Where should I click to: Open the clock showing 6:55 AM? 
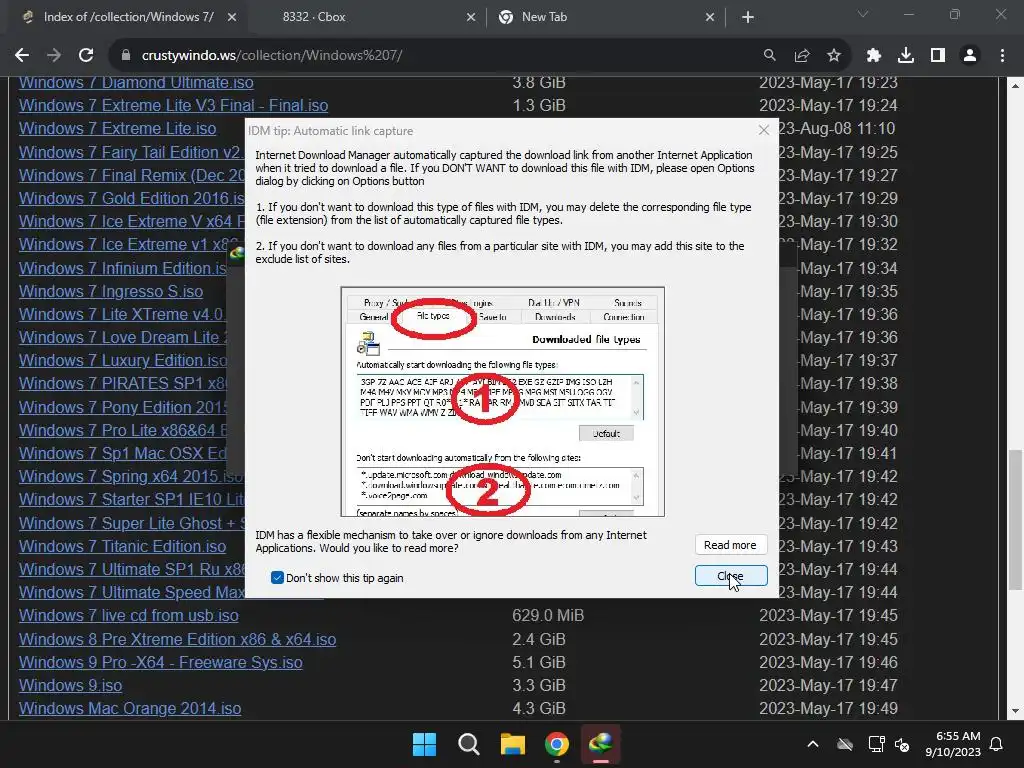coord(953,744)
